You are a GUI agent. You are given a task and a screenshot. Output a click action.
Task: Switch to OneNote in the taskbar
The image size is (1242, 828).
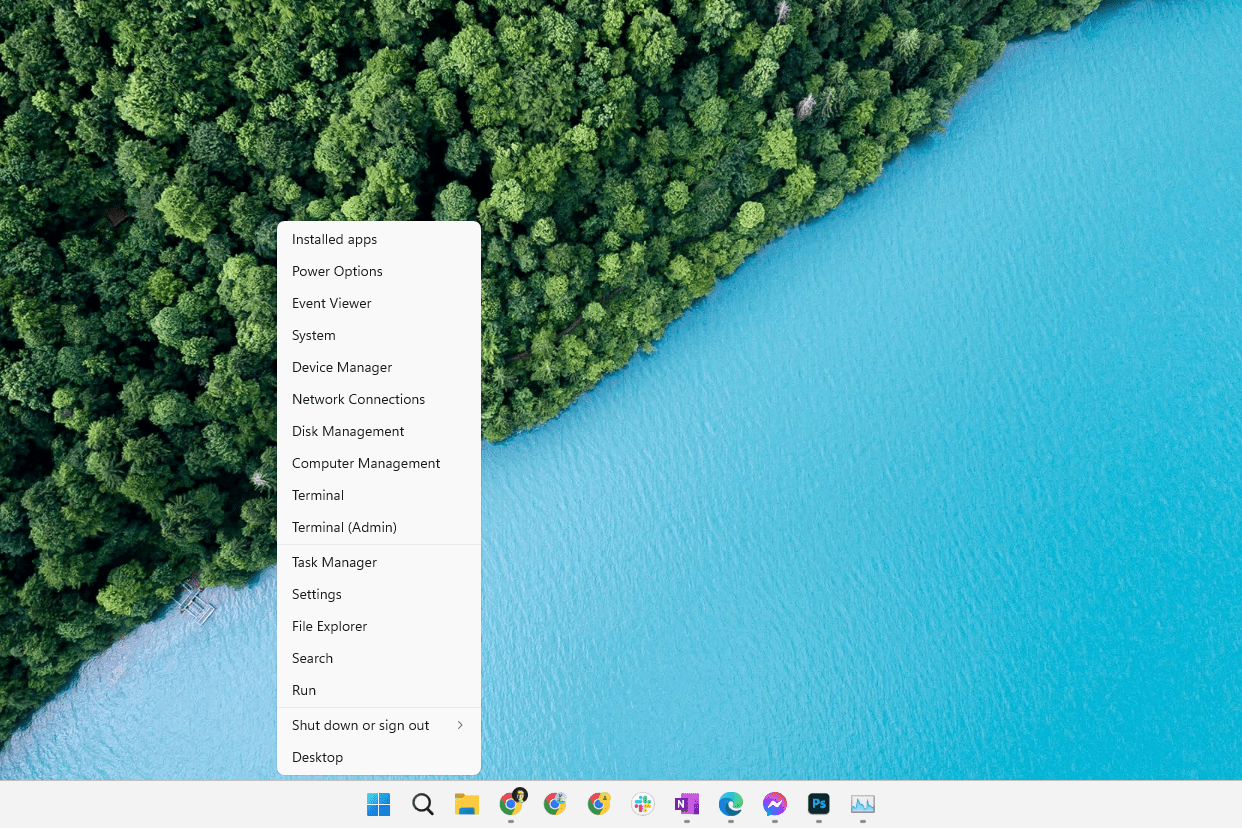687,804
